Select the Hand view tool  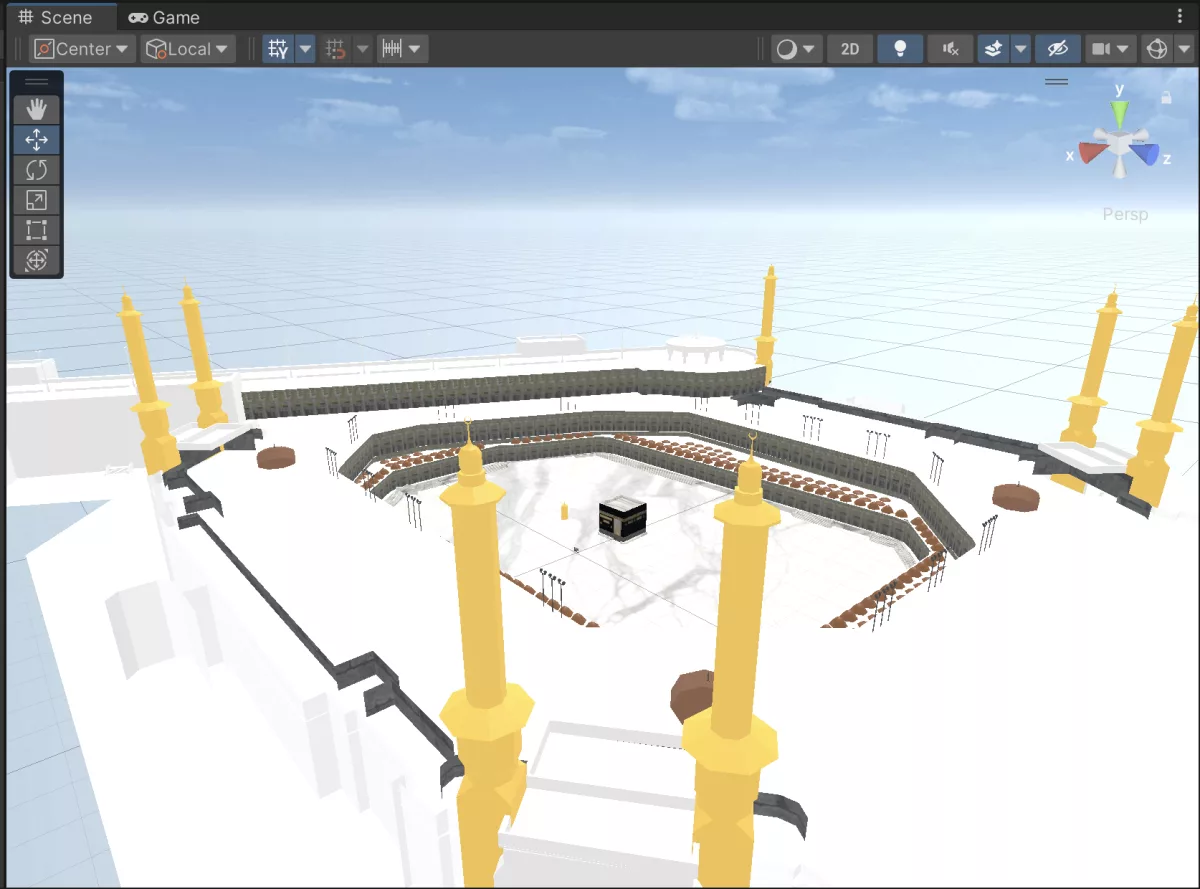[36, 109]
